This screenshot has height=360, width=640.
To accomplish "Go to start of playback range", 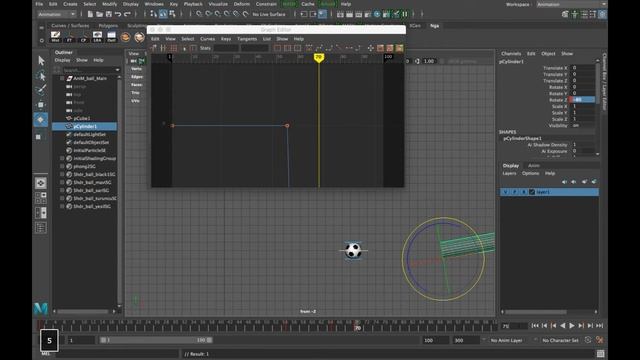I will (535, 326).
